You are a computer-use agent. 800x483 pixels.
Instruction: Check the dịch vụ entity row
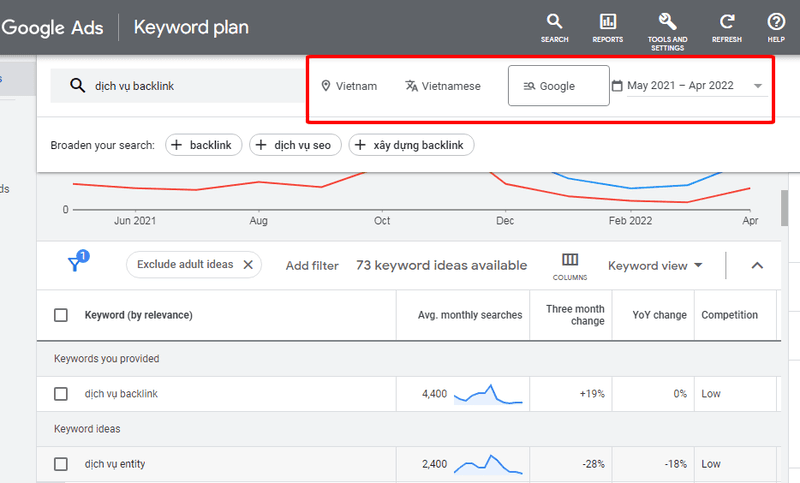(61, 464)
